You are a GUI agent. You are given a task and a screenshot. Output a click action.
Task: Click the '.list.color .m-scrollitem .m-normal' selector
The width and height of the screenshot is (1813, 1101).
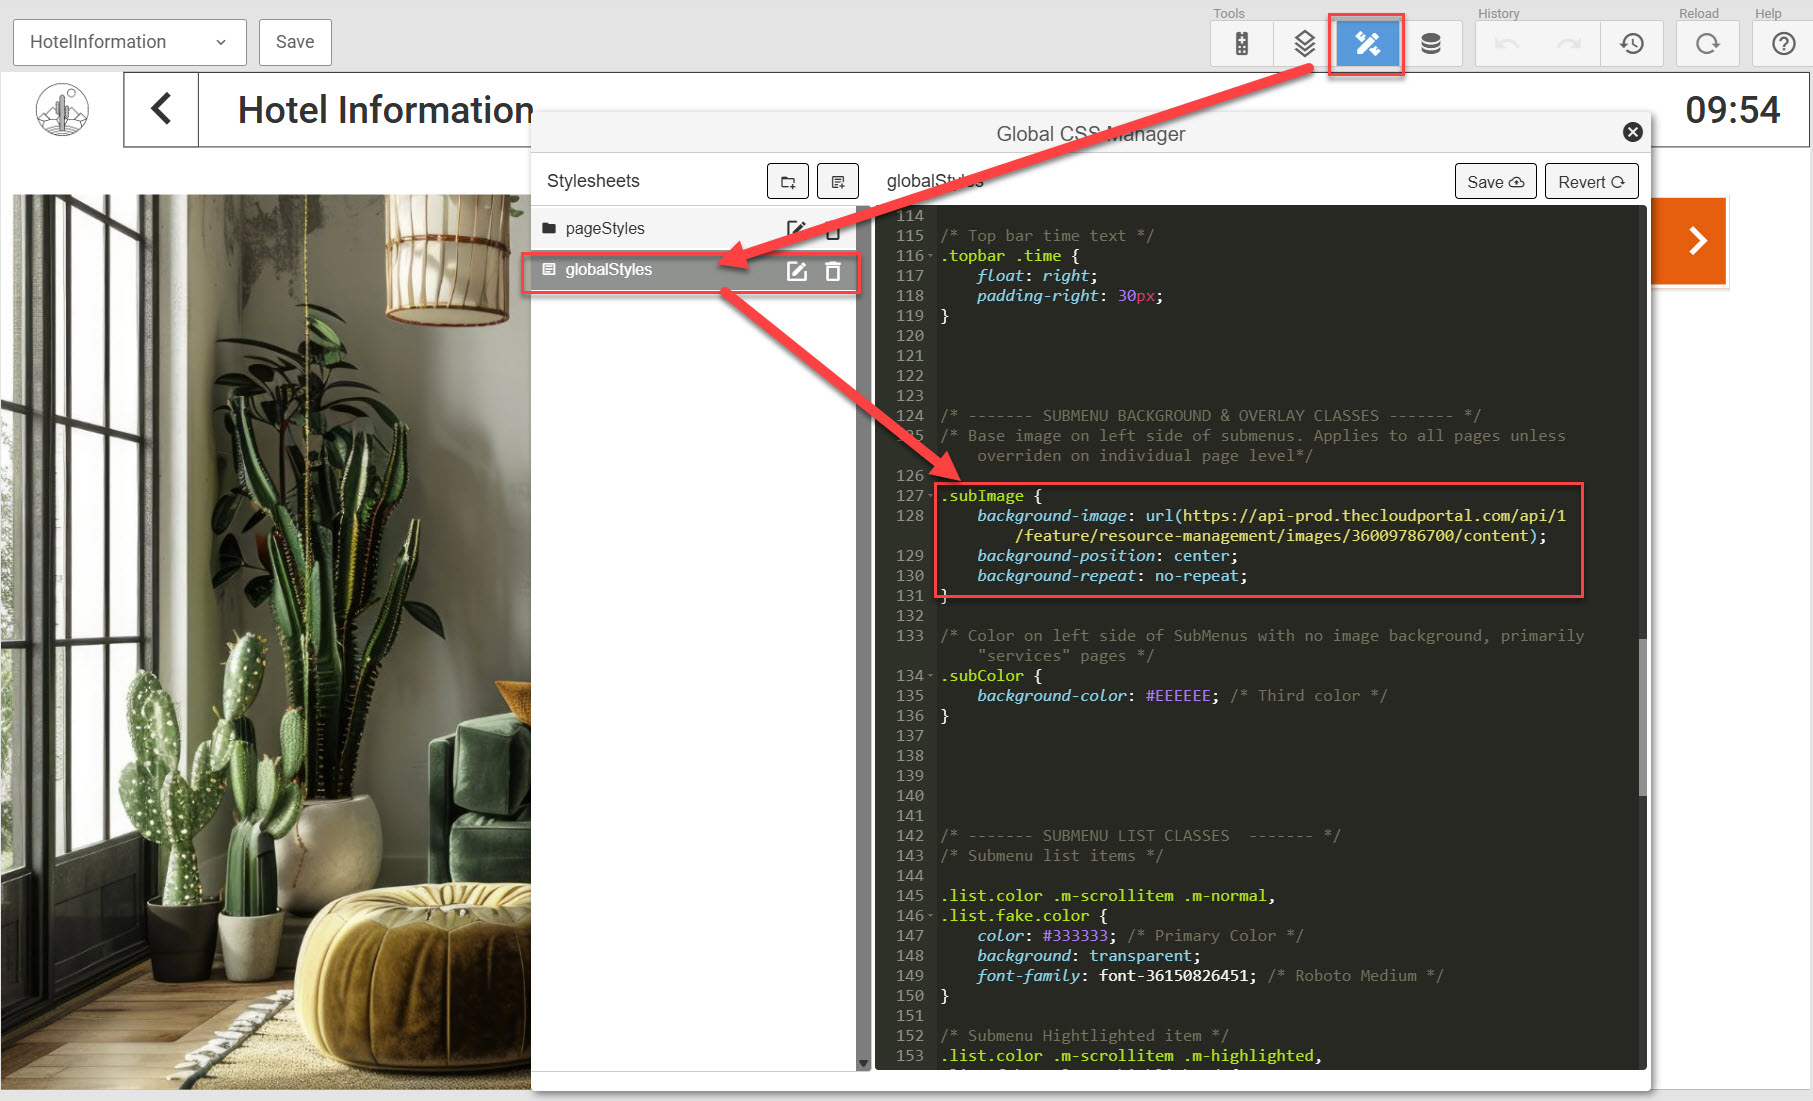[x=1107, y=896]
